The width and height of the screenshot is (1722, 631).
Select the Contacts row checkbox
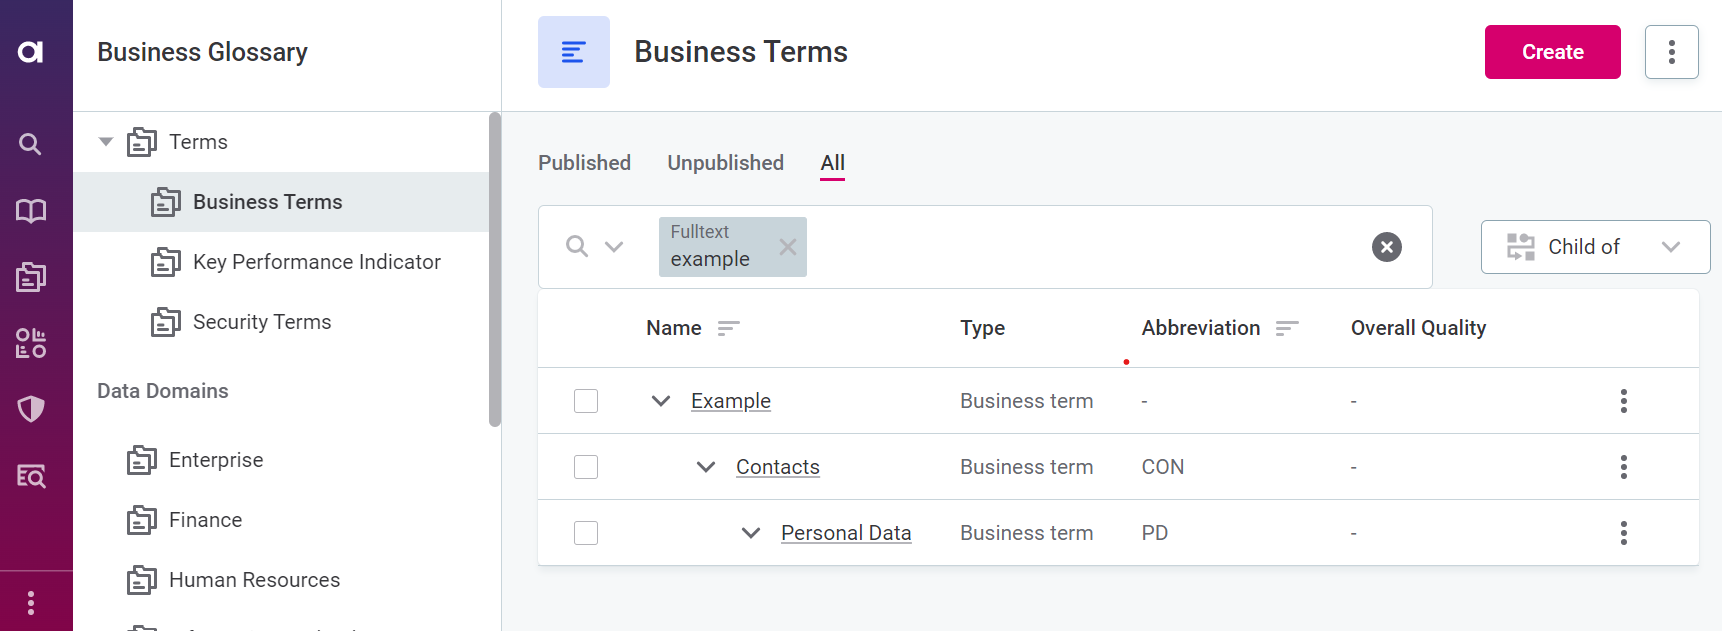(586, 467)
